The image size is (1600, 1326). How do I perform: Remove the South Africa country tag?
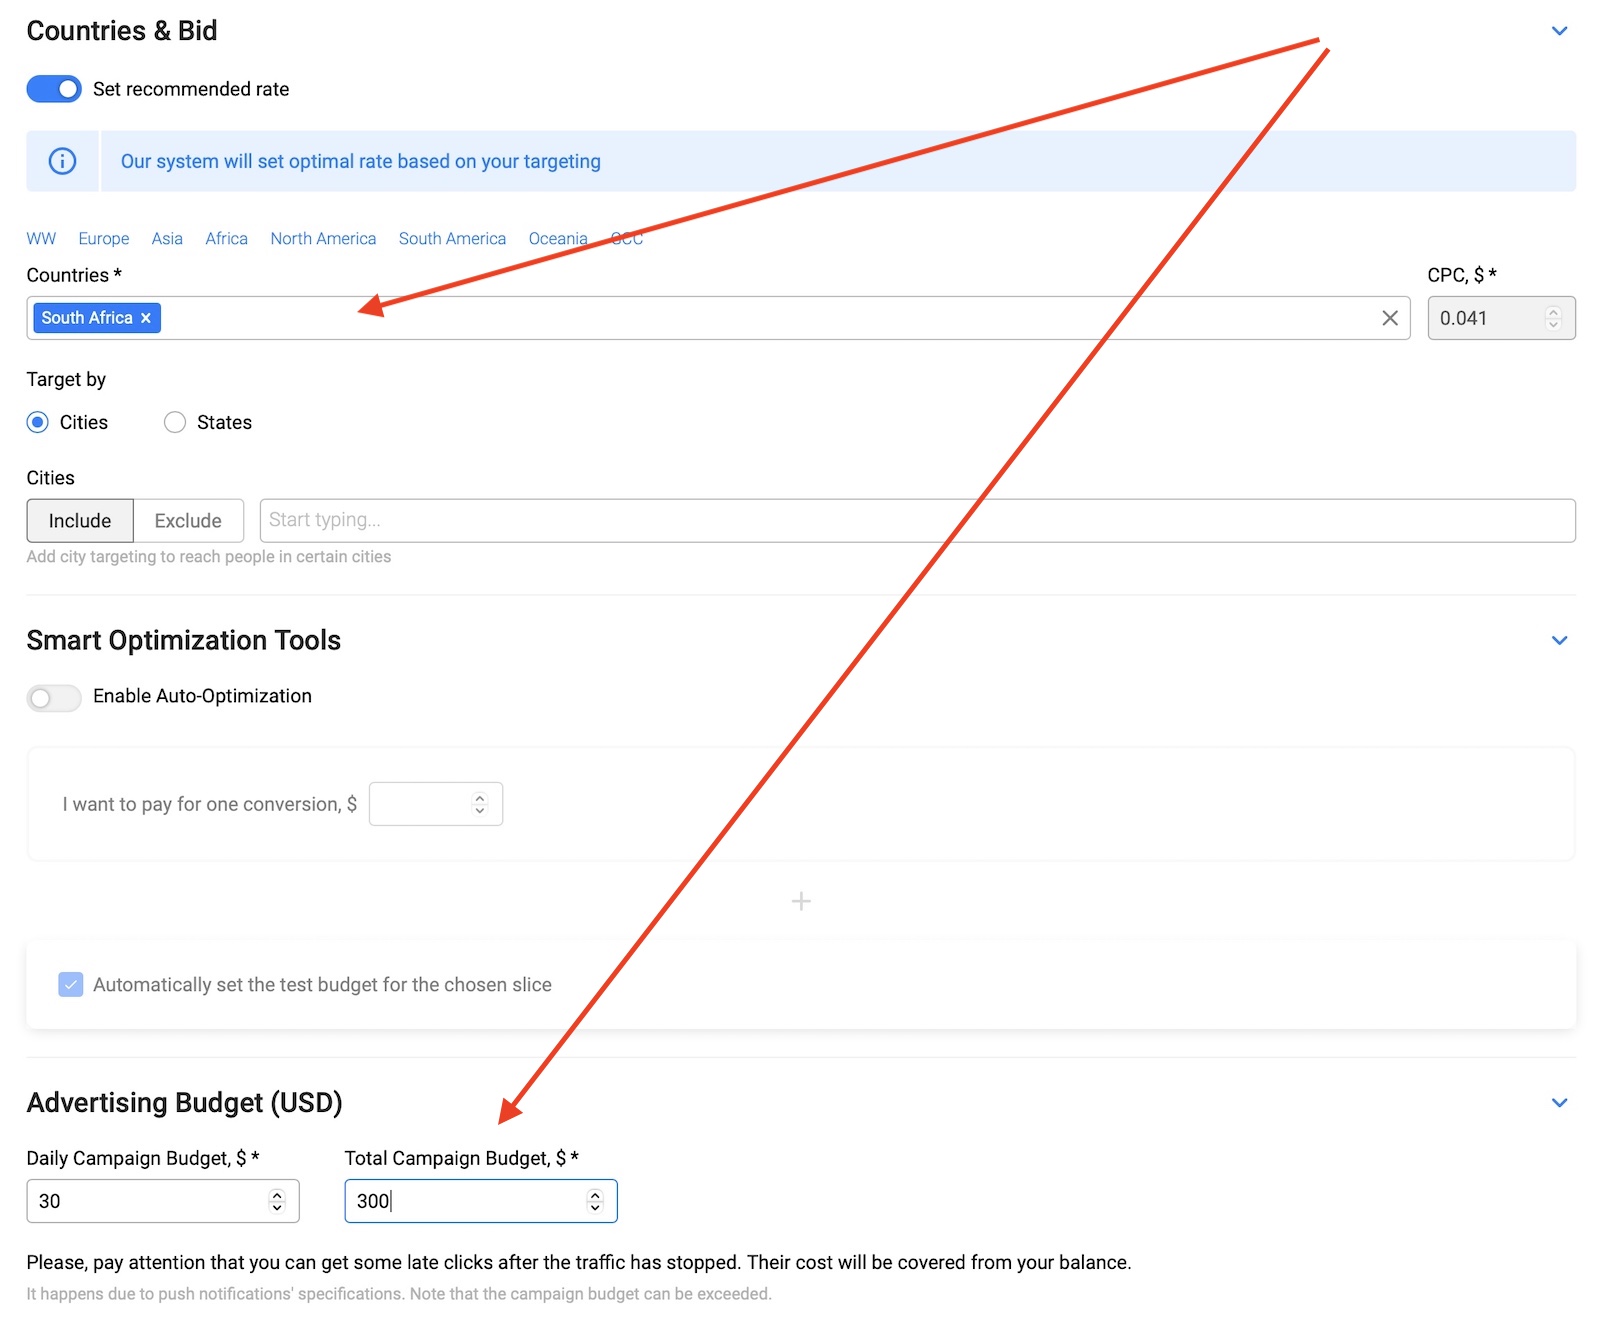146,318
